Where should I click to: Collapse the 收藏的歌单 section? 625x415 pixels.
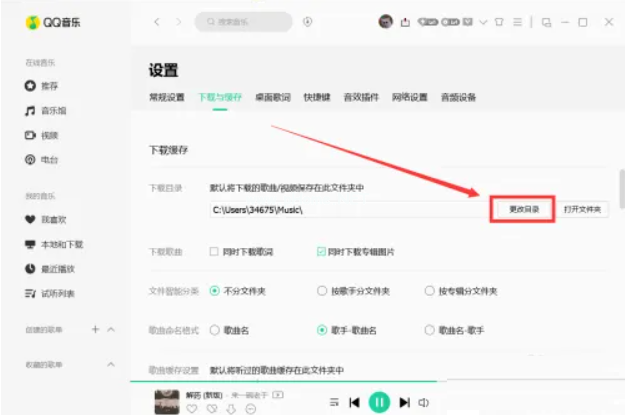pyautogui.click(x=111, y=365)
